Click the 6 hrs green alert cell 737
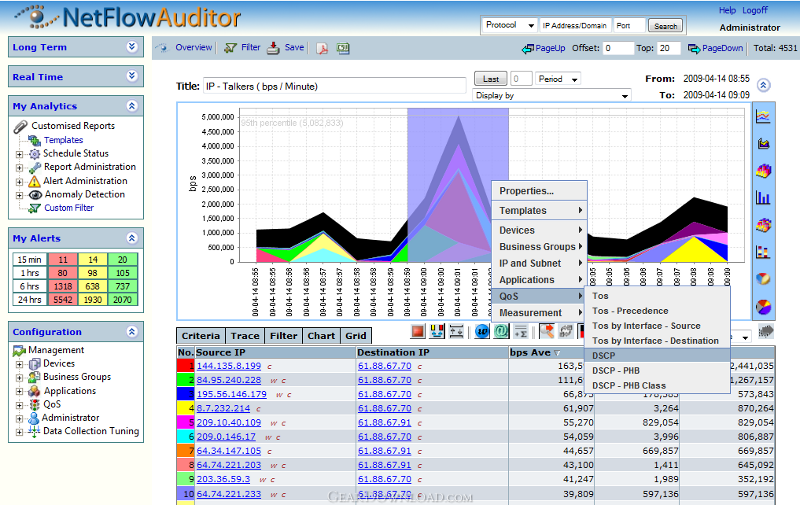The height and width of the screenshot is (505, 800). tap(122, 286)
